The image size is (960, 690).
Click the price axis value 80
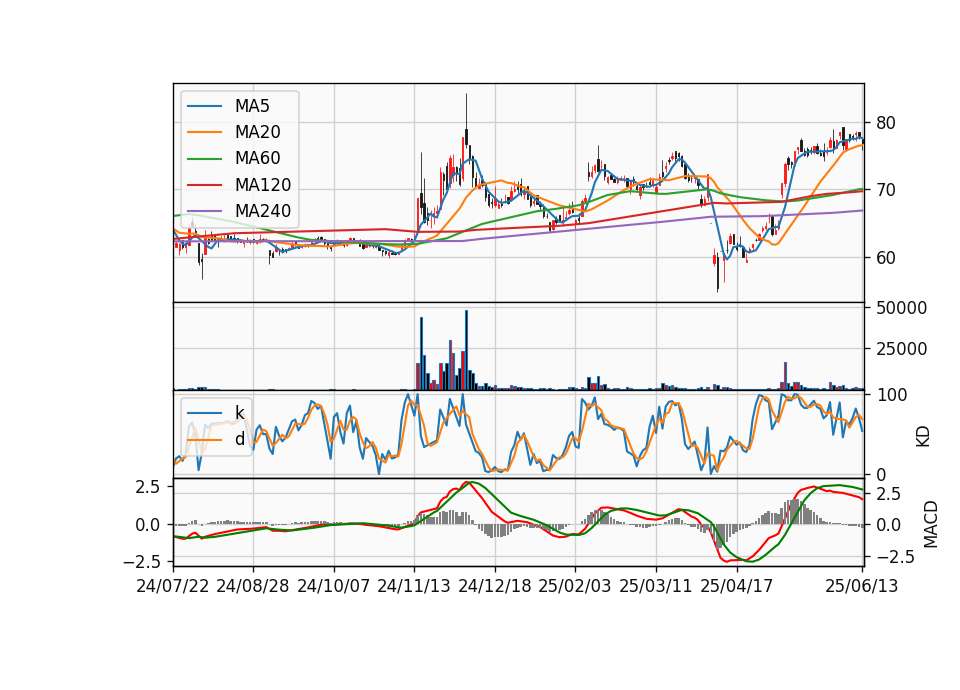coord(886,123)
